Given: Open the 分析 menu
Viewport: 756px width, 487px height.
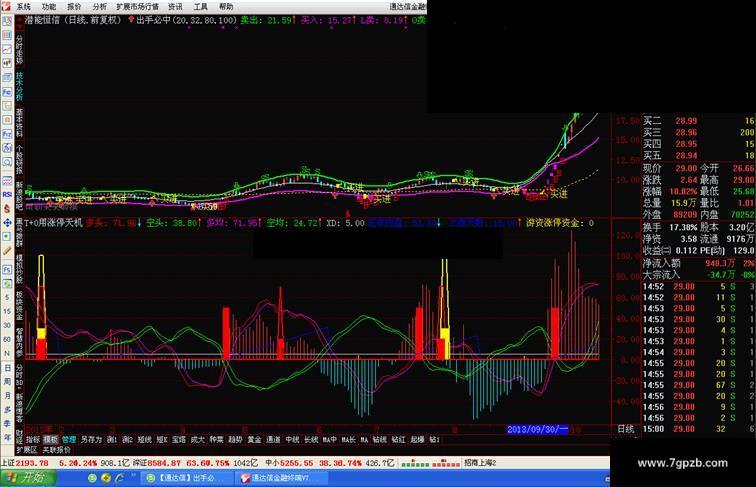Looking at the screenshot, I should pyautogui.click(x=99, y=7).
